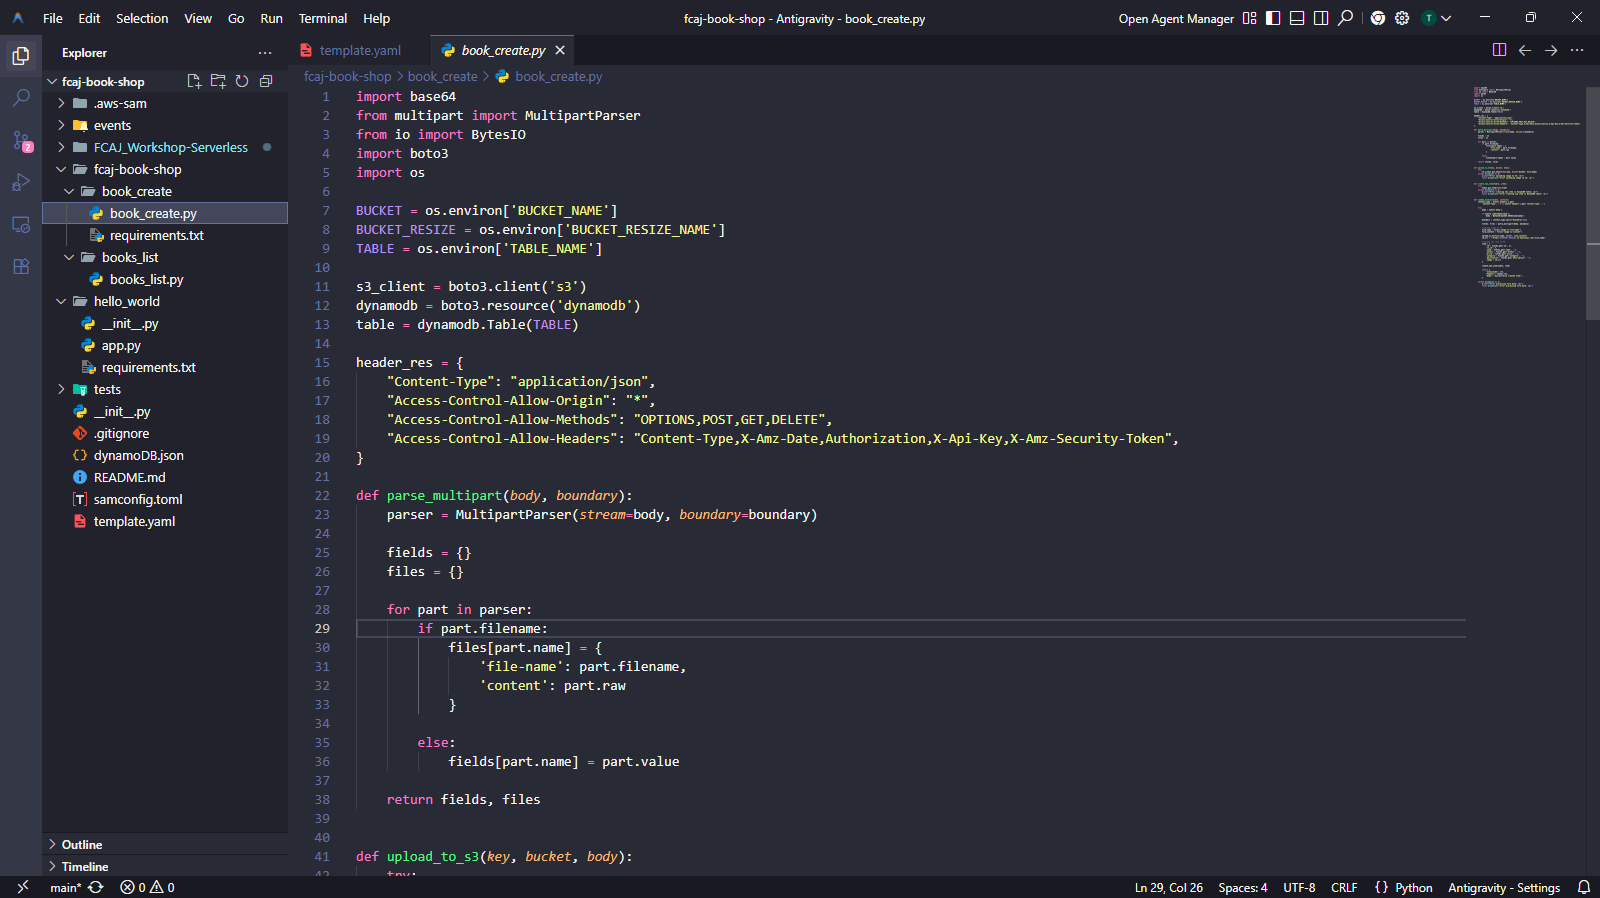Open the Terminal menu
Viewport: 1600px width, 898px height.
(323, 18)
